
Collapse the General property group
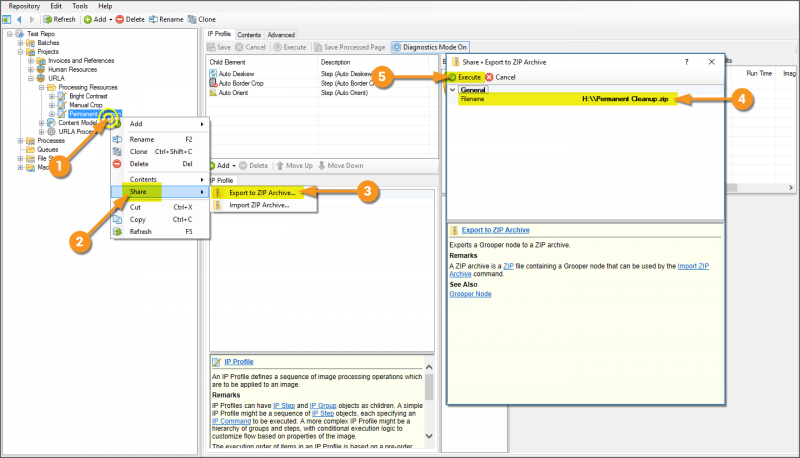pos(452,90)
